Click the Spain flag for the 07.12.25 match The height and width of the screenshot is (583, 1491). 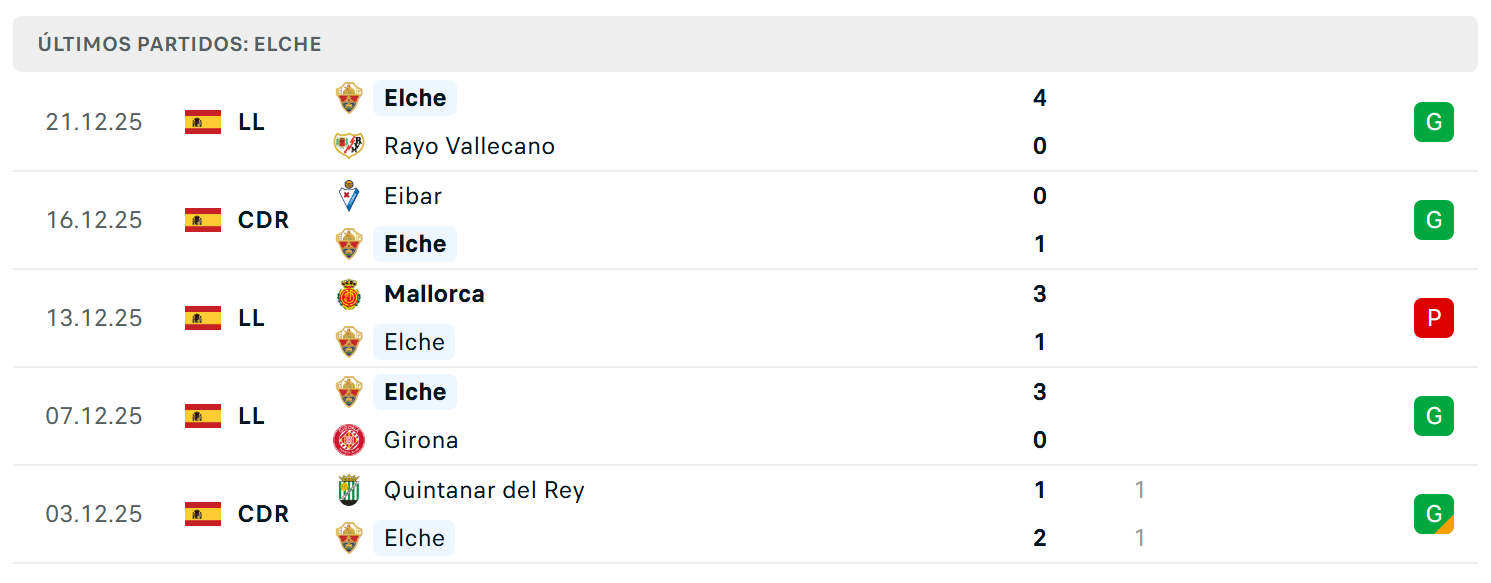pos(203,416)
